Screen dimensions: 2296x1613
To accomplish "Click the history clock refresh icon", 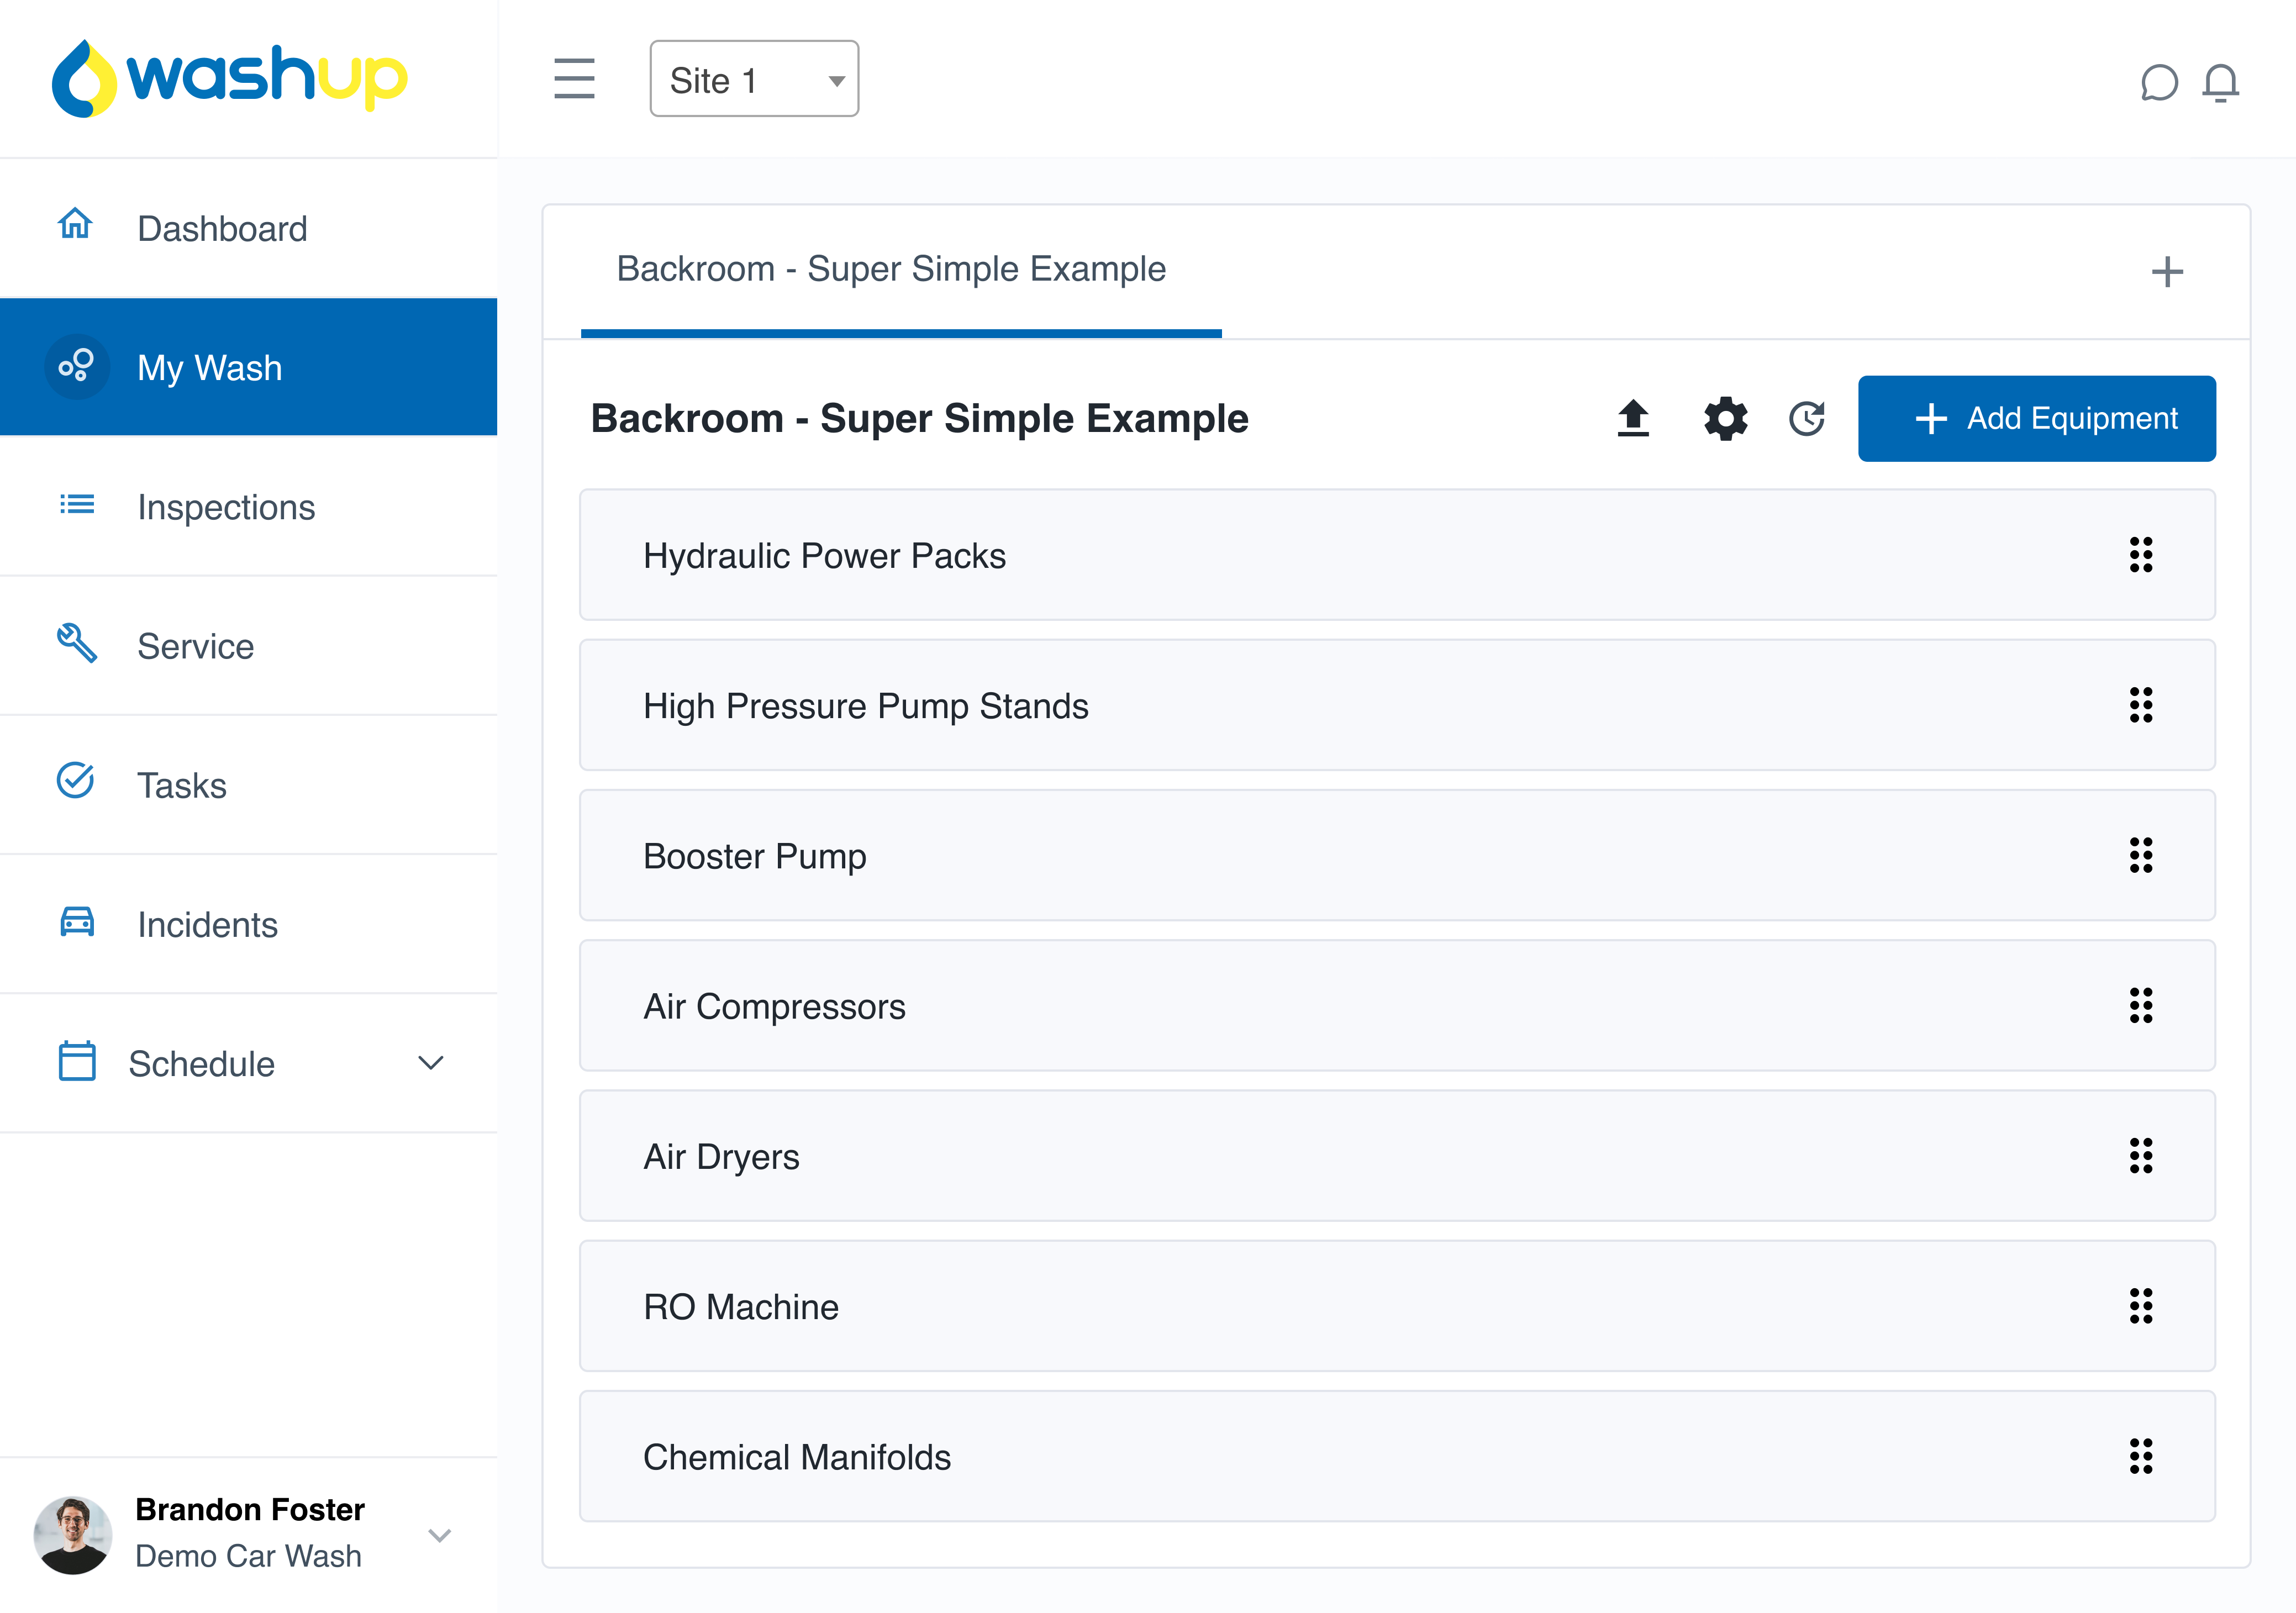I will coord(1806,418).
